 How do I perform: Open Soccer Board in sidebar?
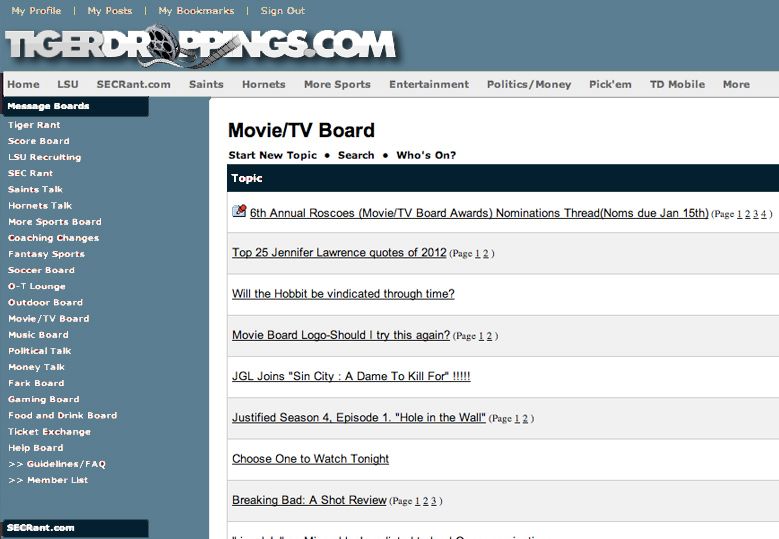point(41,270)
